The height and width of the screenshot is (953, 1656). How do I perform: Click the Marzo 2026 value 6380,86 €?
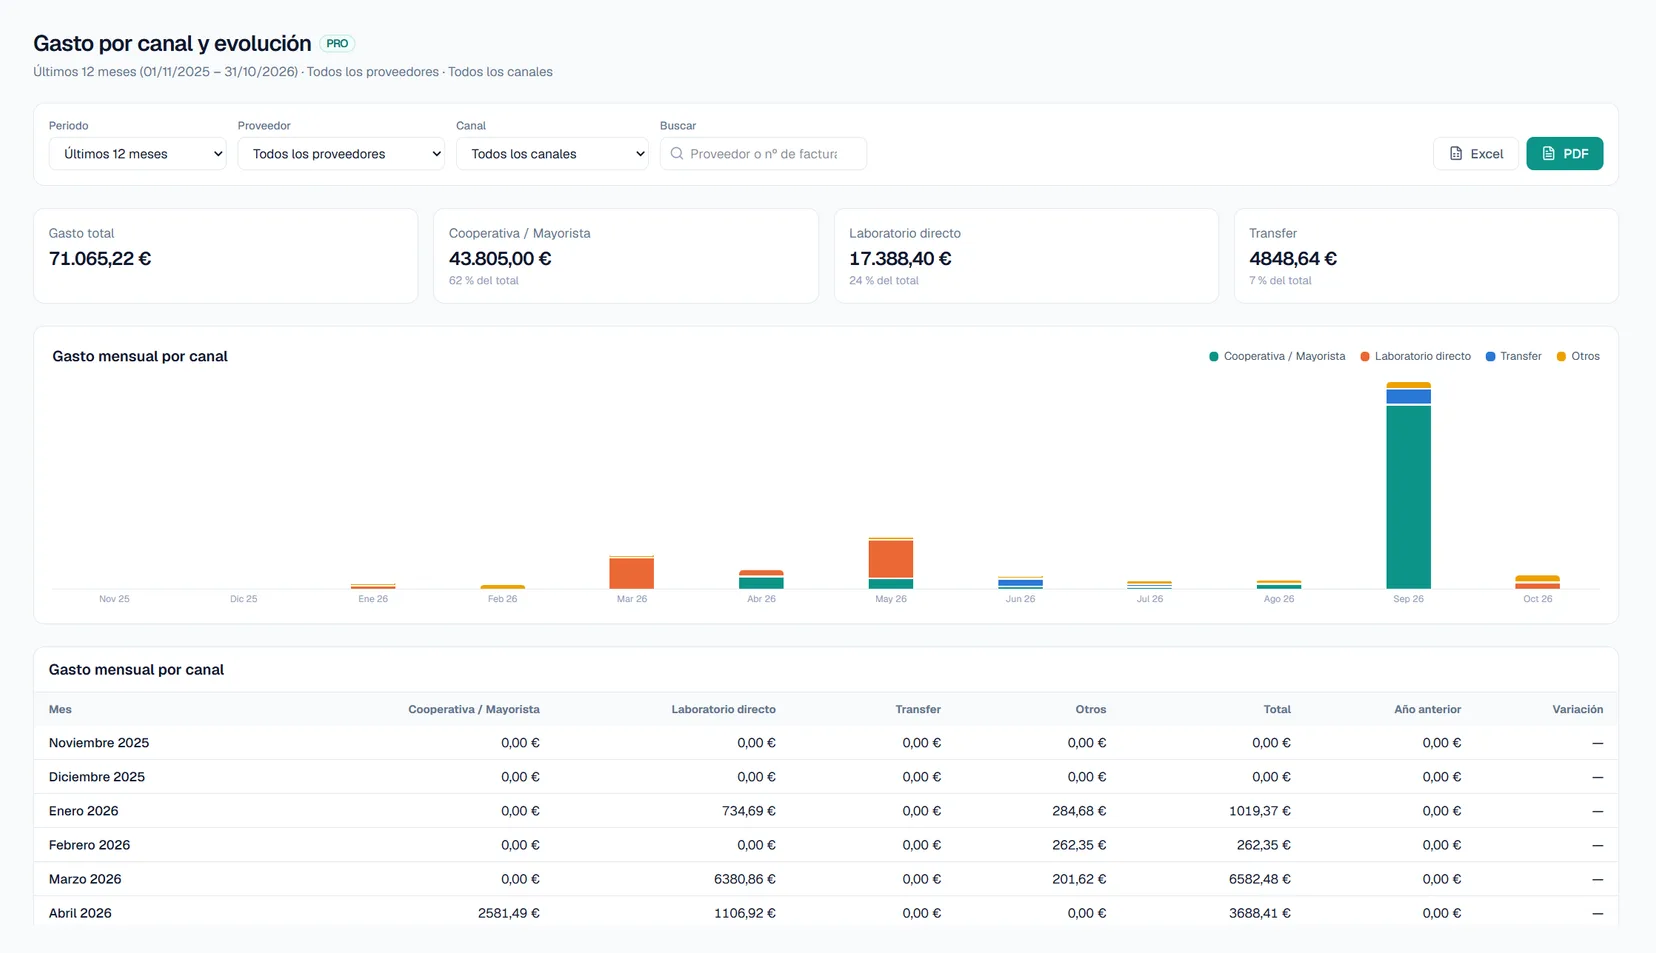pos(745,879)
